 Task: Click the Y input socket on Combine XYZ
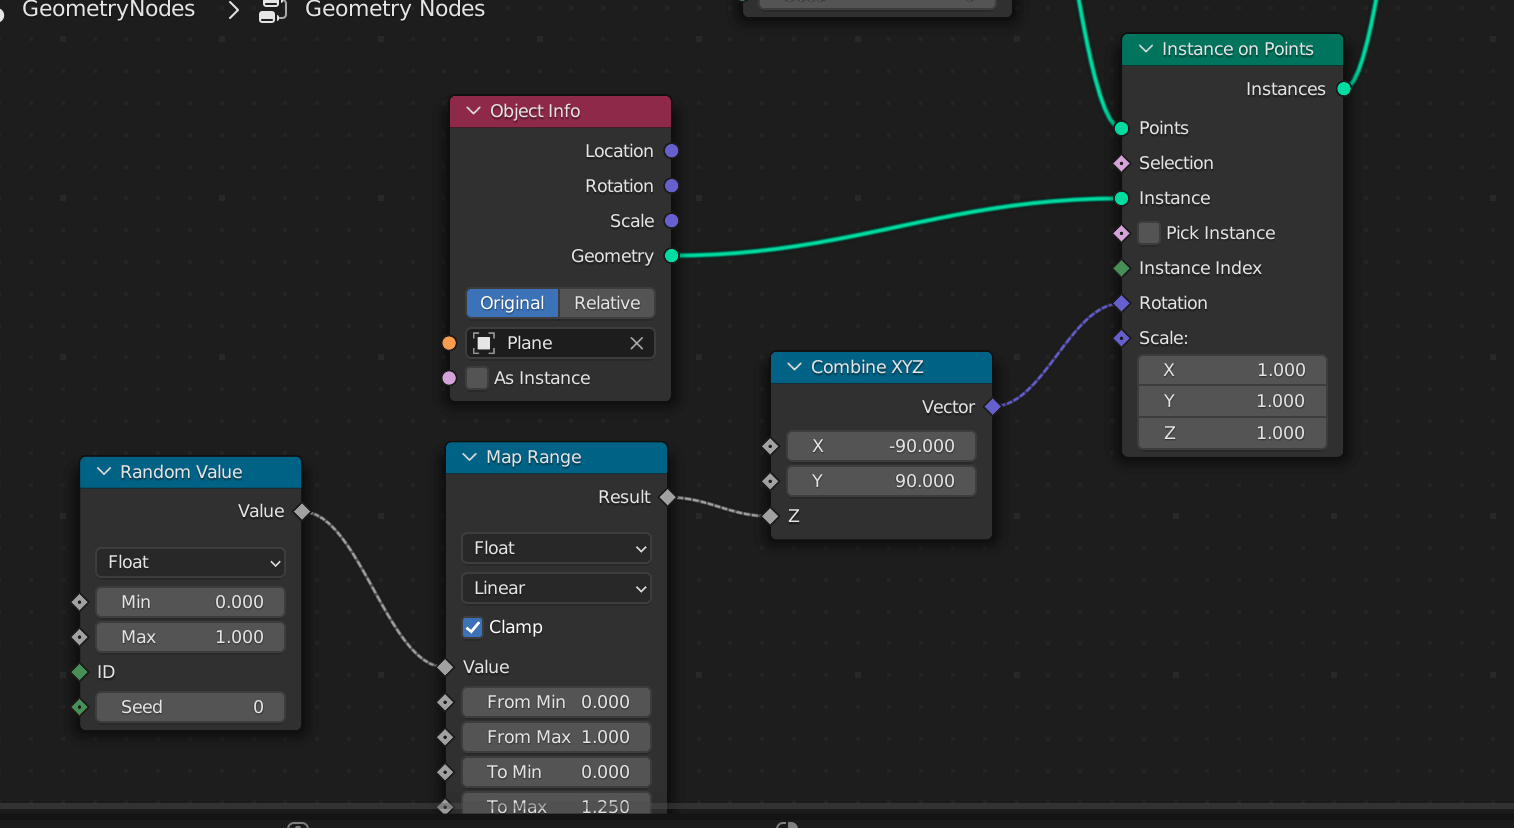(x=770, y=481)
